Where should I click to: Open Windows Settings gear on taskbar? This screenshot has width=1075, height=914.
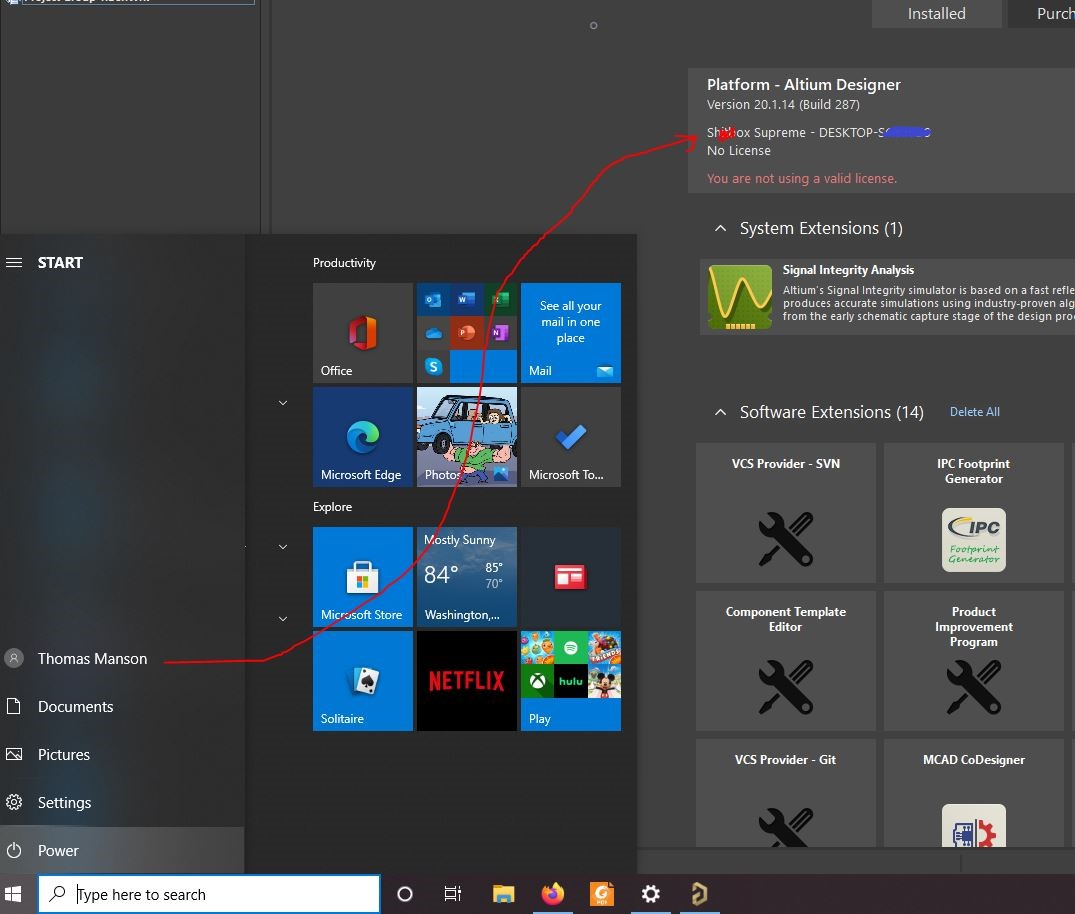[651, 894]
